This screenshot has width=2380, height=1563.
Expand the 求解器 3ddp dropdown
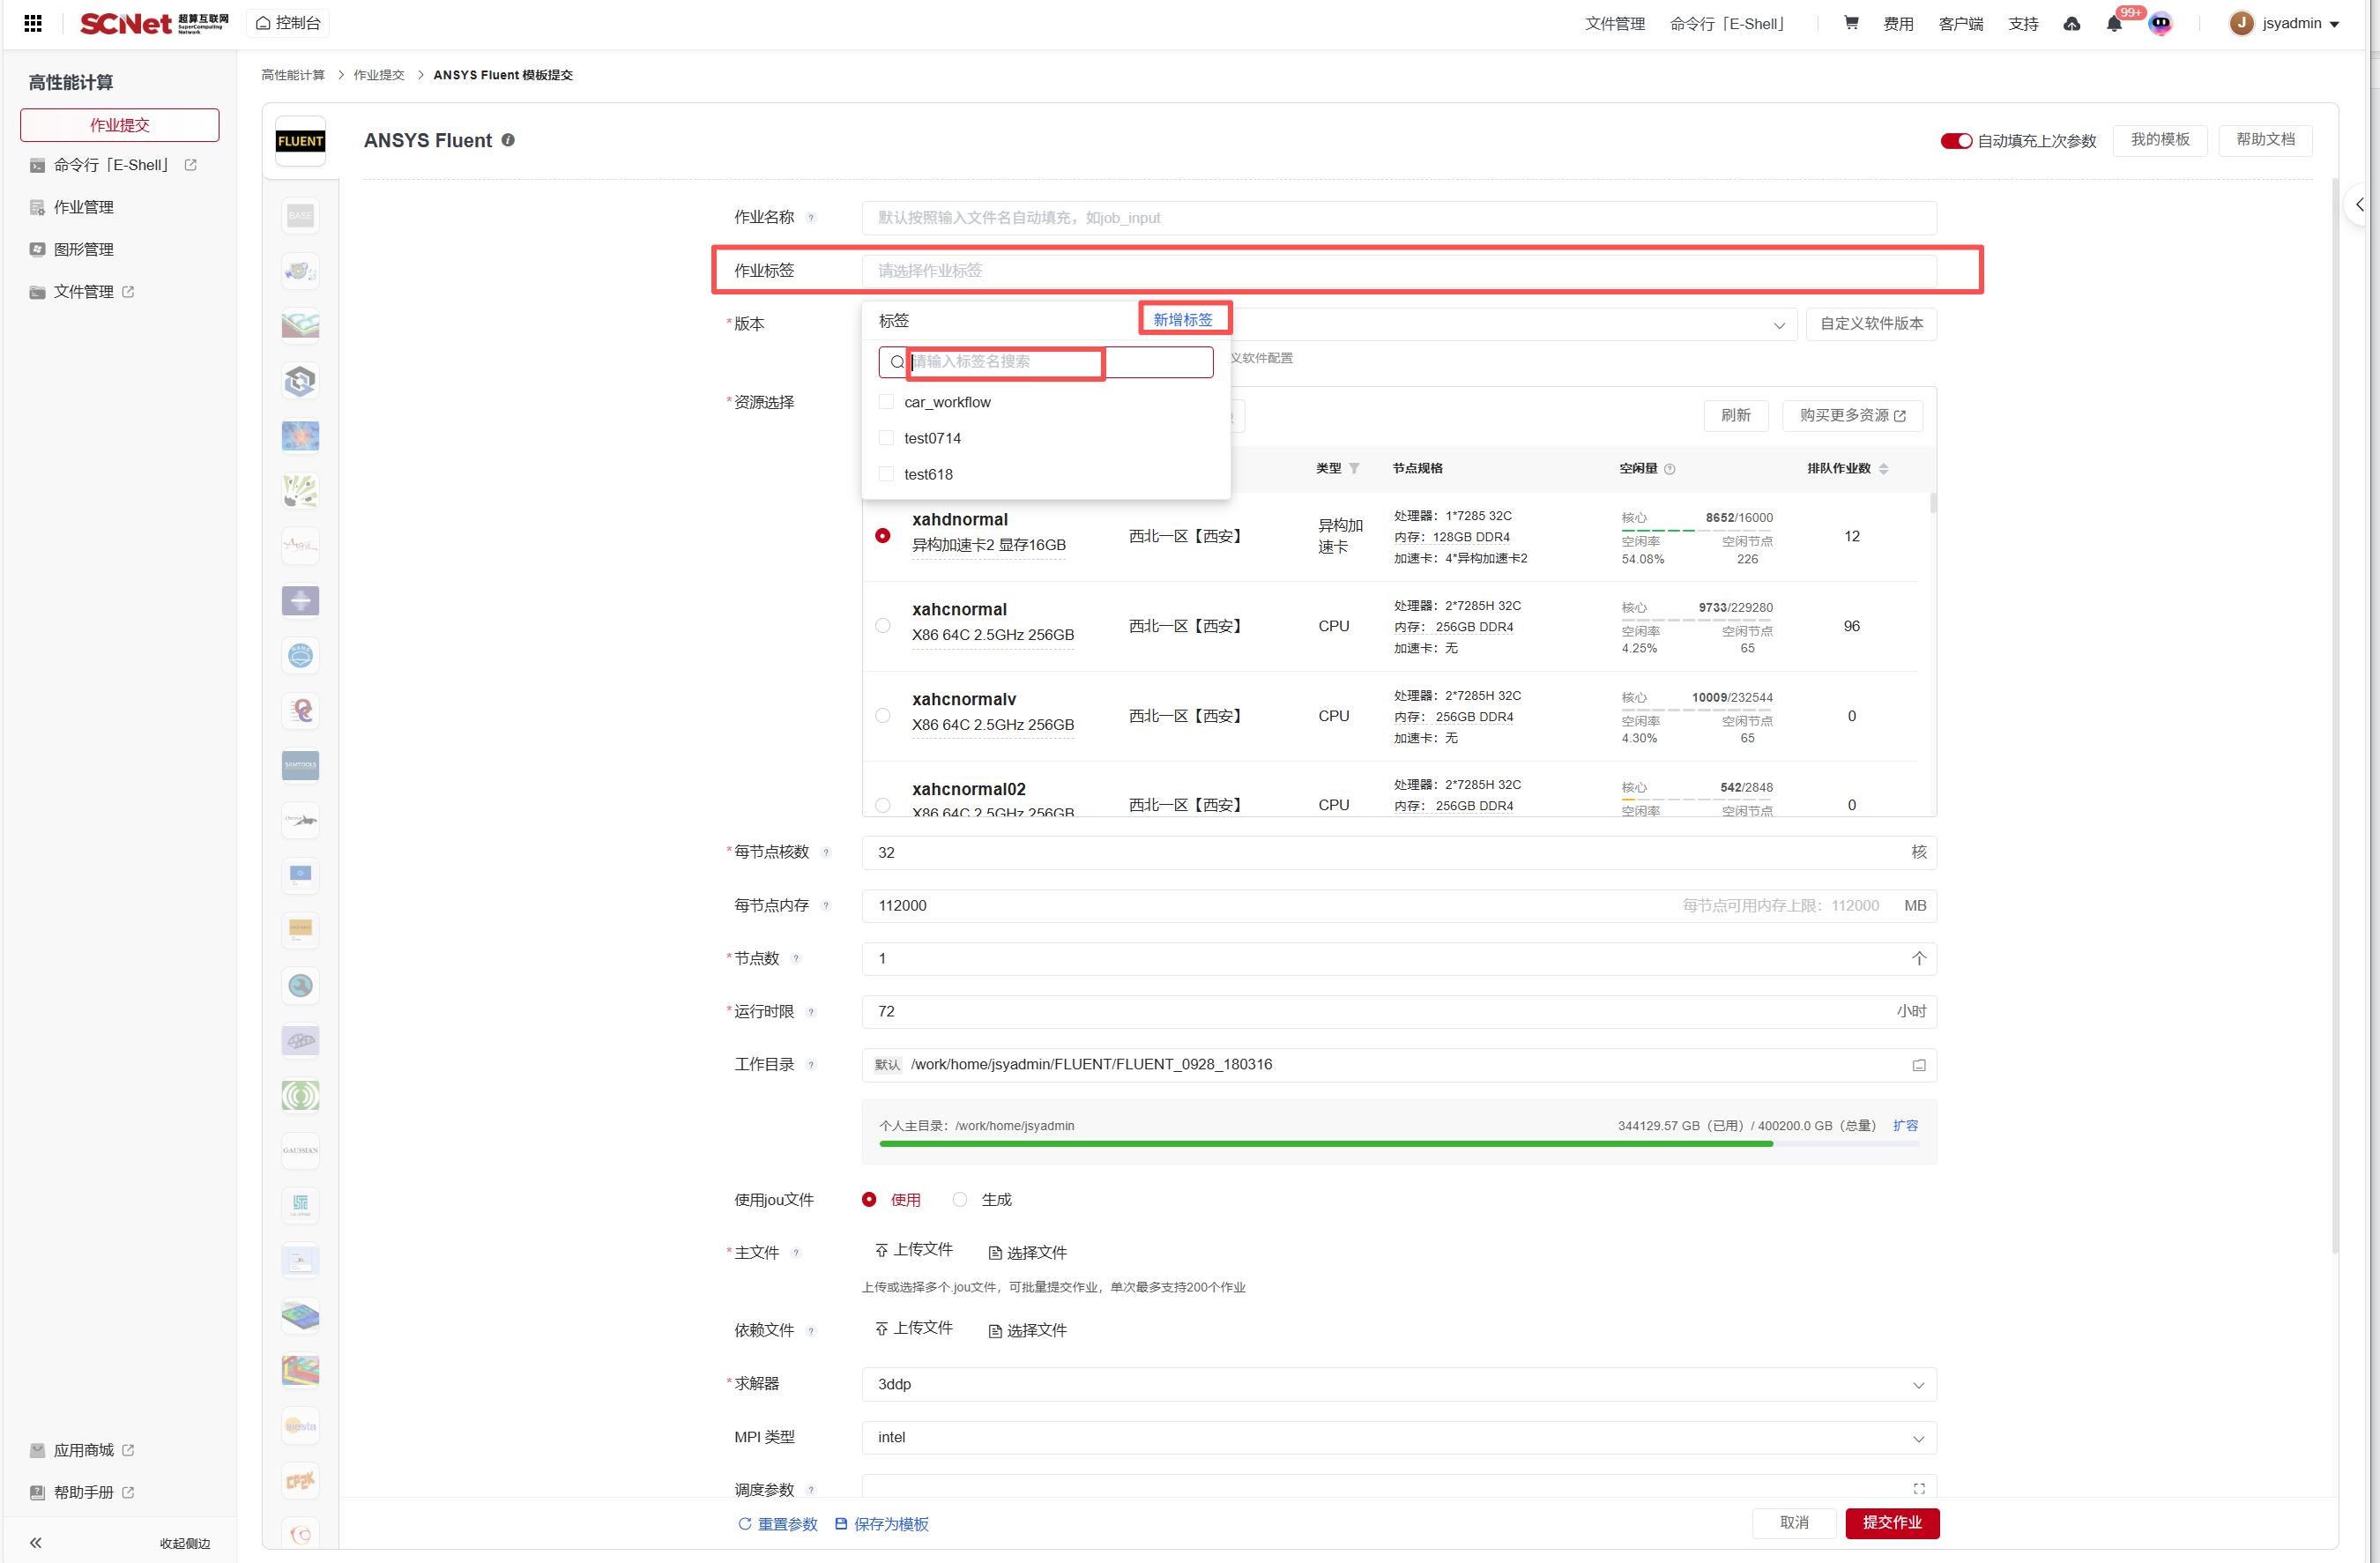(1398, 1384)
